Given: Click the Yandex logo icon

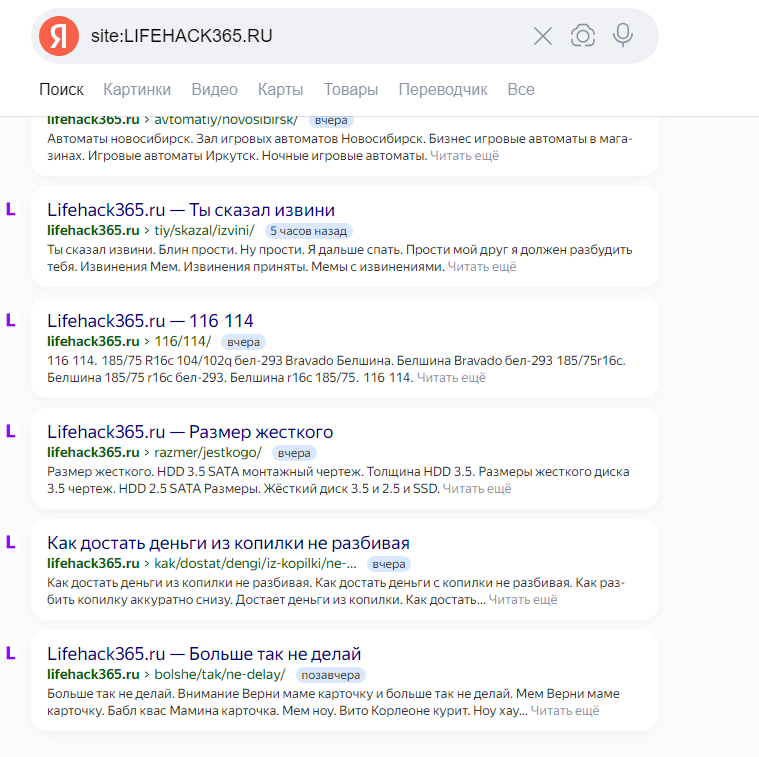Looking at the screenshot, I should pos(59,36).
